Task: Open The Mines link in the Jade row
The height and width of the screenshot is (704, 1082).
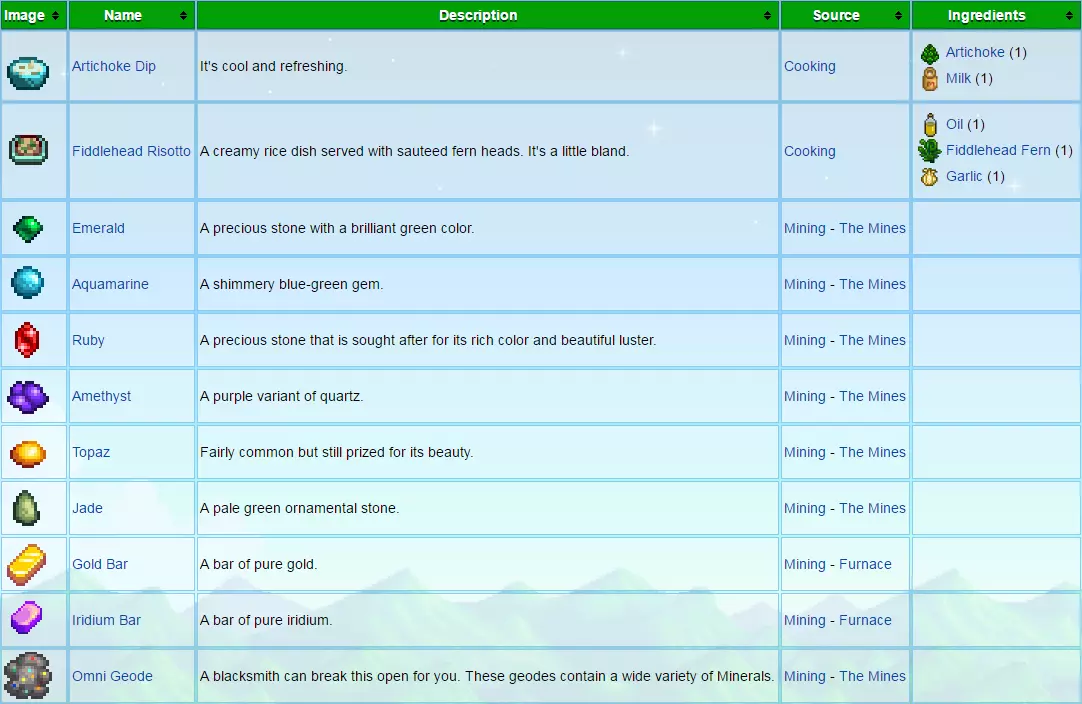Action: (872, 508)
